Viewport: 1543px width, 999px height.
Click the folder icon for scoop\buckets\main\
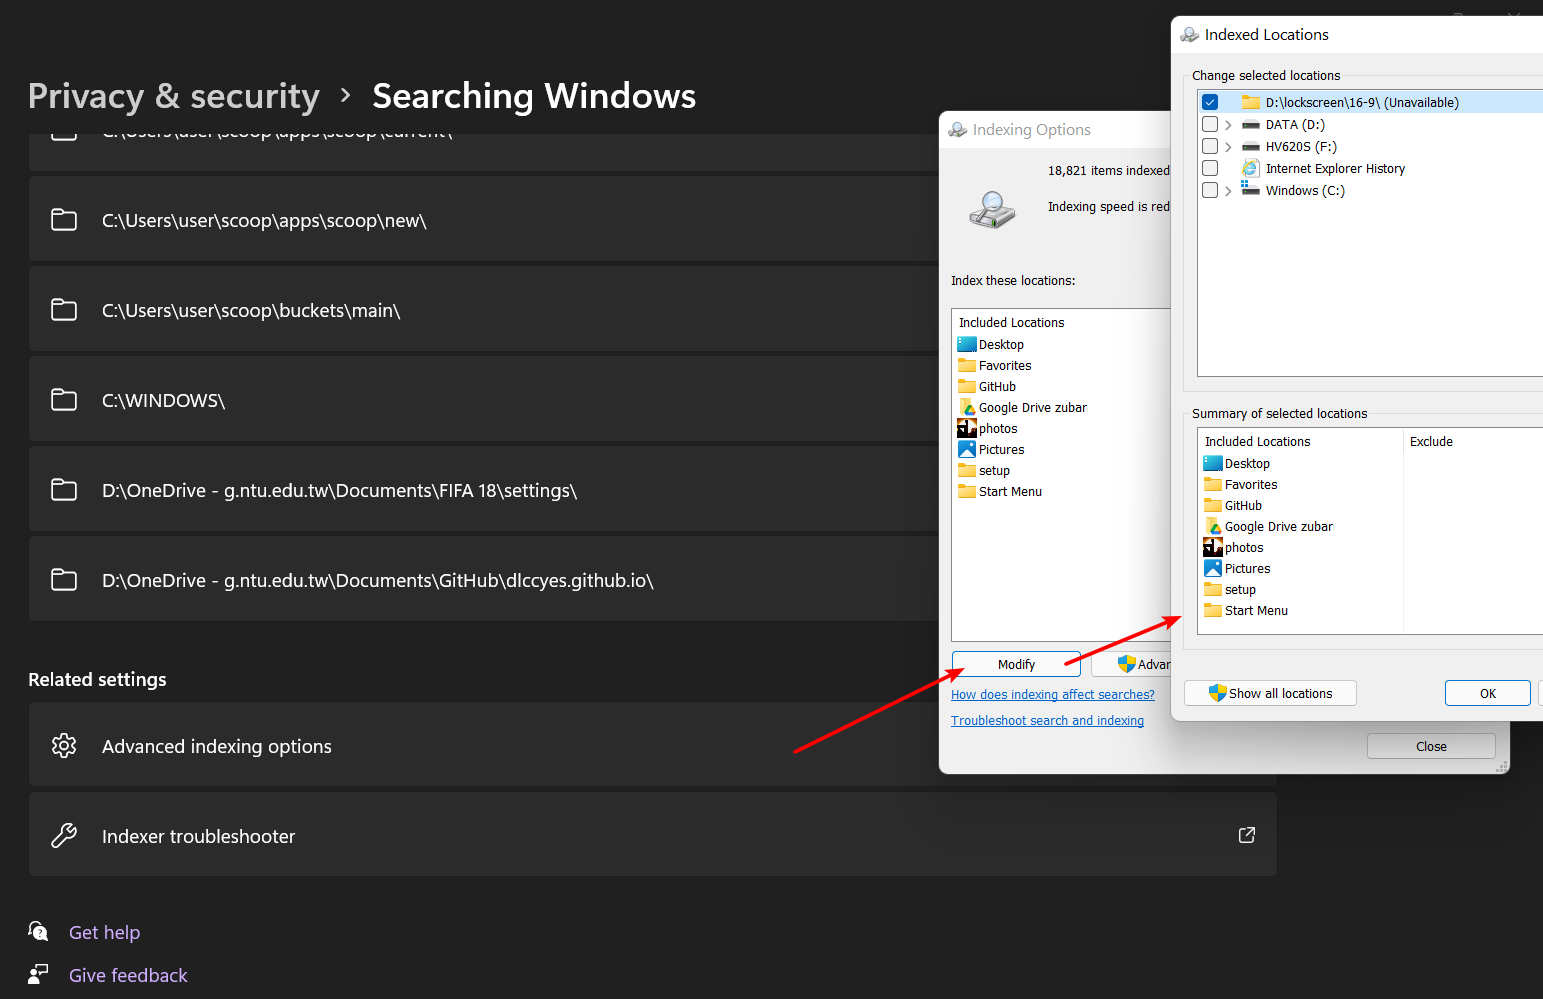[64, 310]
